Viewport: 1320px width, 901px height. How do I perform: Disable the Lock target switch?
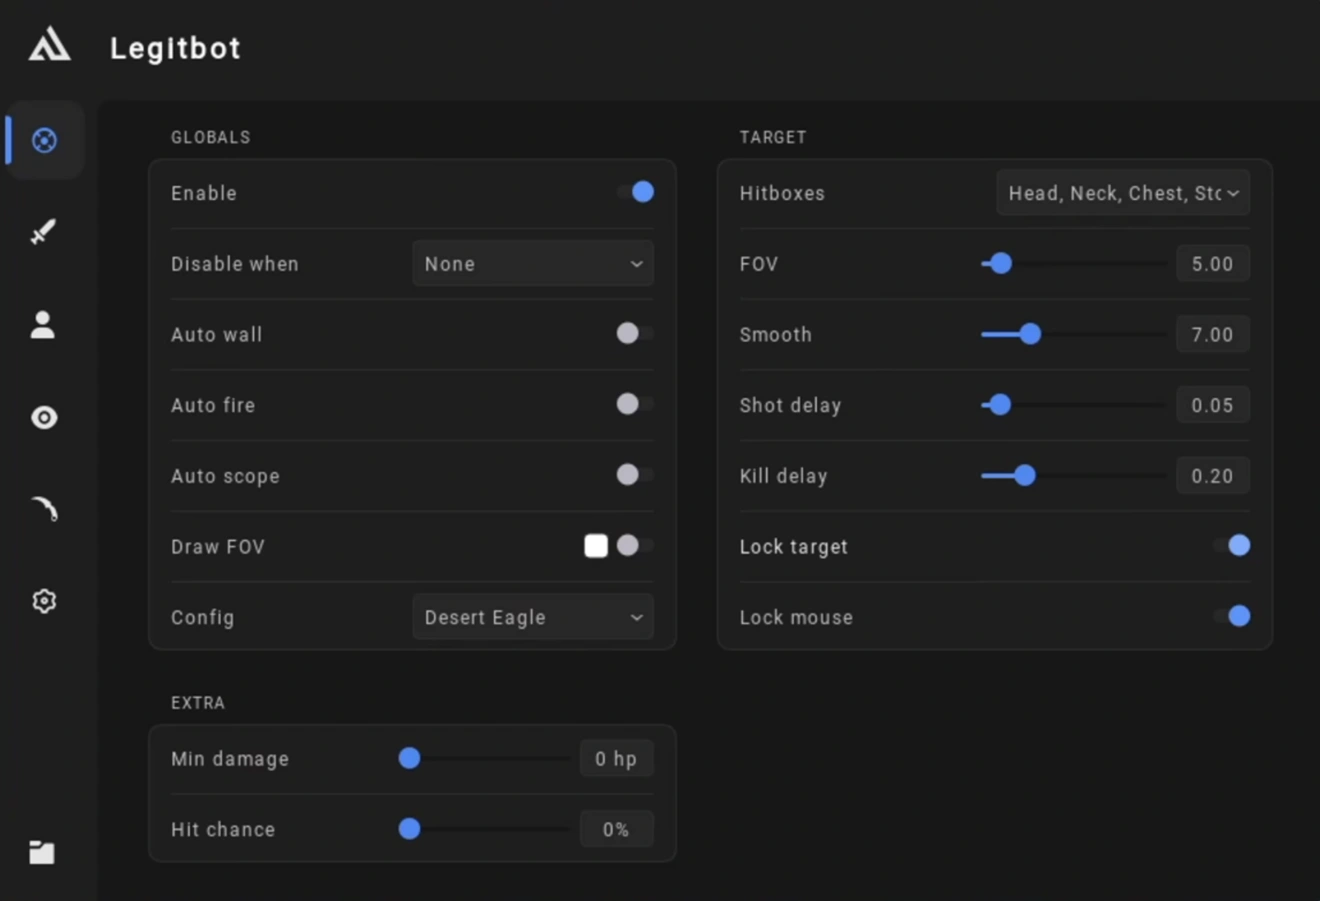point(1232,545)
